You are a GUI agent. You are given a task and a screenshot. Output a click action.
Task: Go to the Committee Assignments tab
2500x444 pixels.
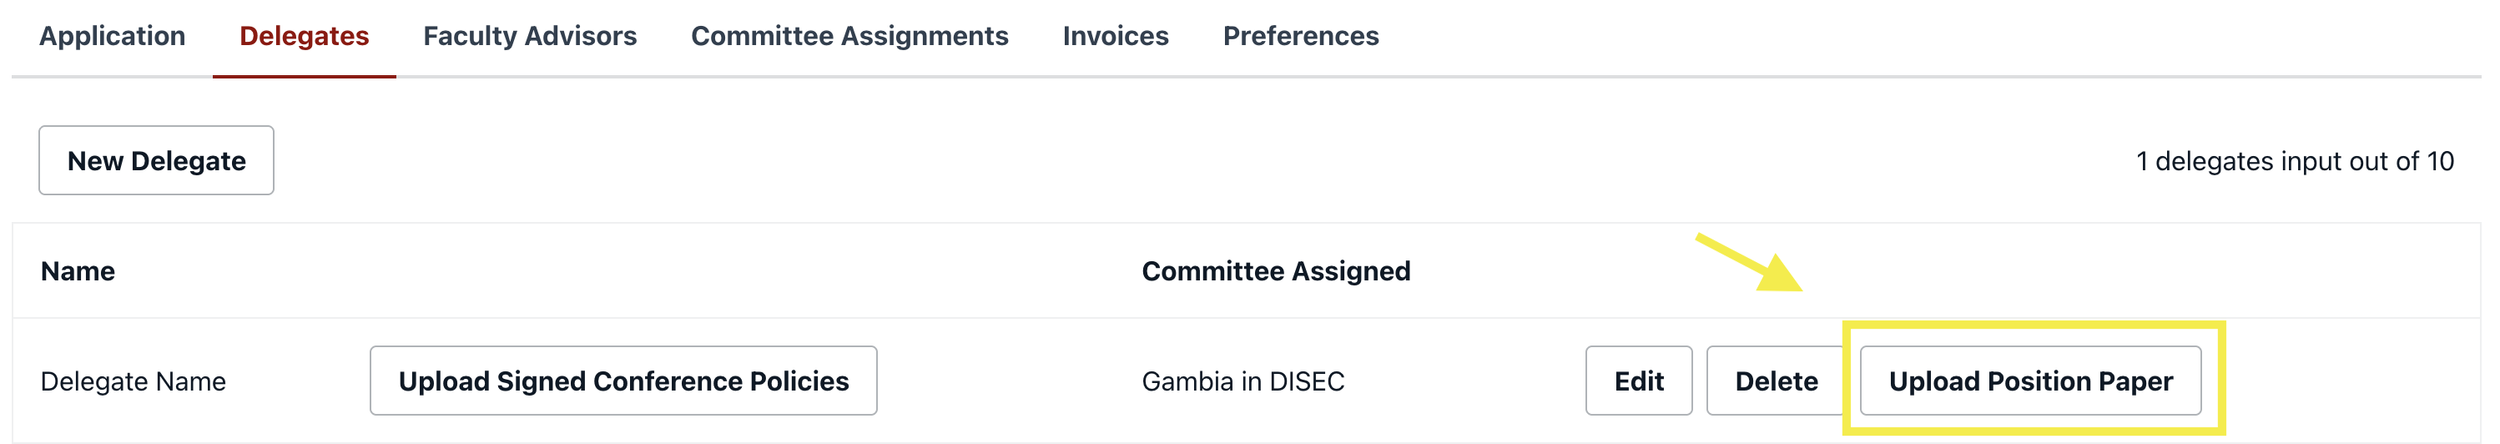(x=849, y=36)
